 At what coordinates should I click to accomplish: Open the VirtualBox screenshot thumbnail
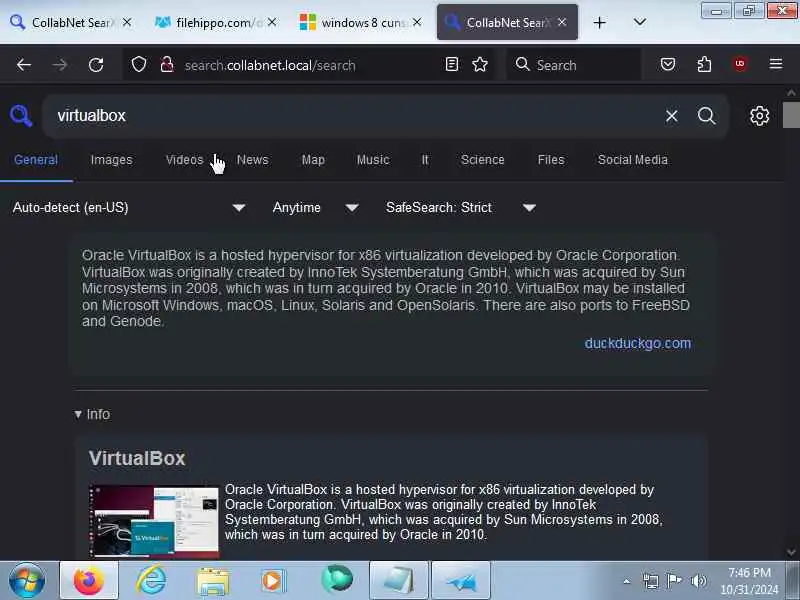[x=154, y=521]
